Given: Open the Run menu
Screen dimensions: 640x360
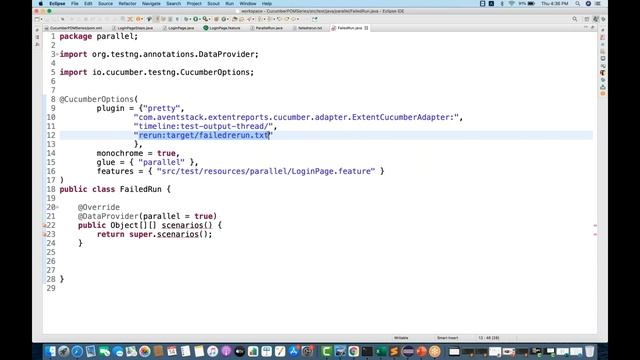Looking at the screenshot, I should (x=229, y=4).
